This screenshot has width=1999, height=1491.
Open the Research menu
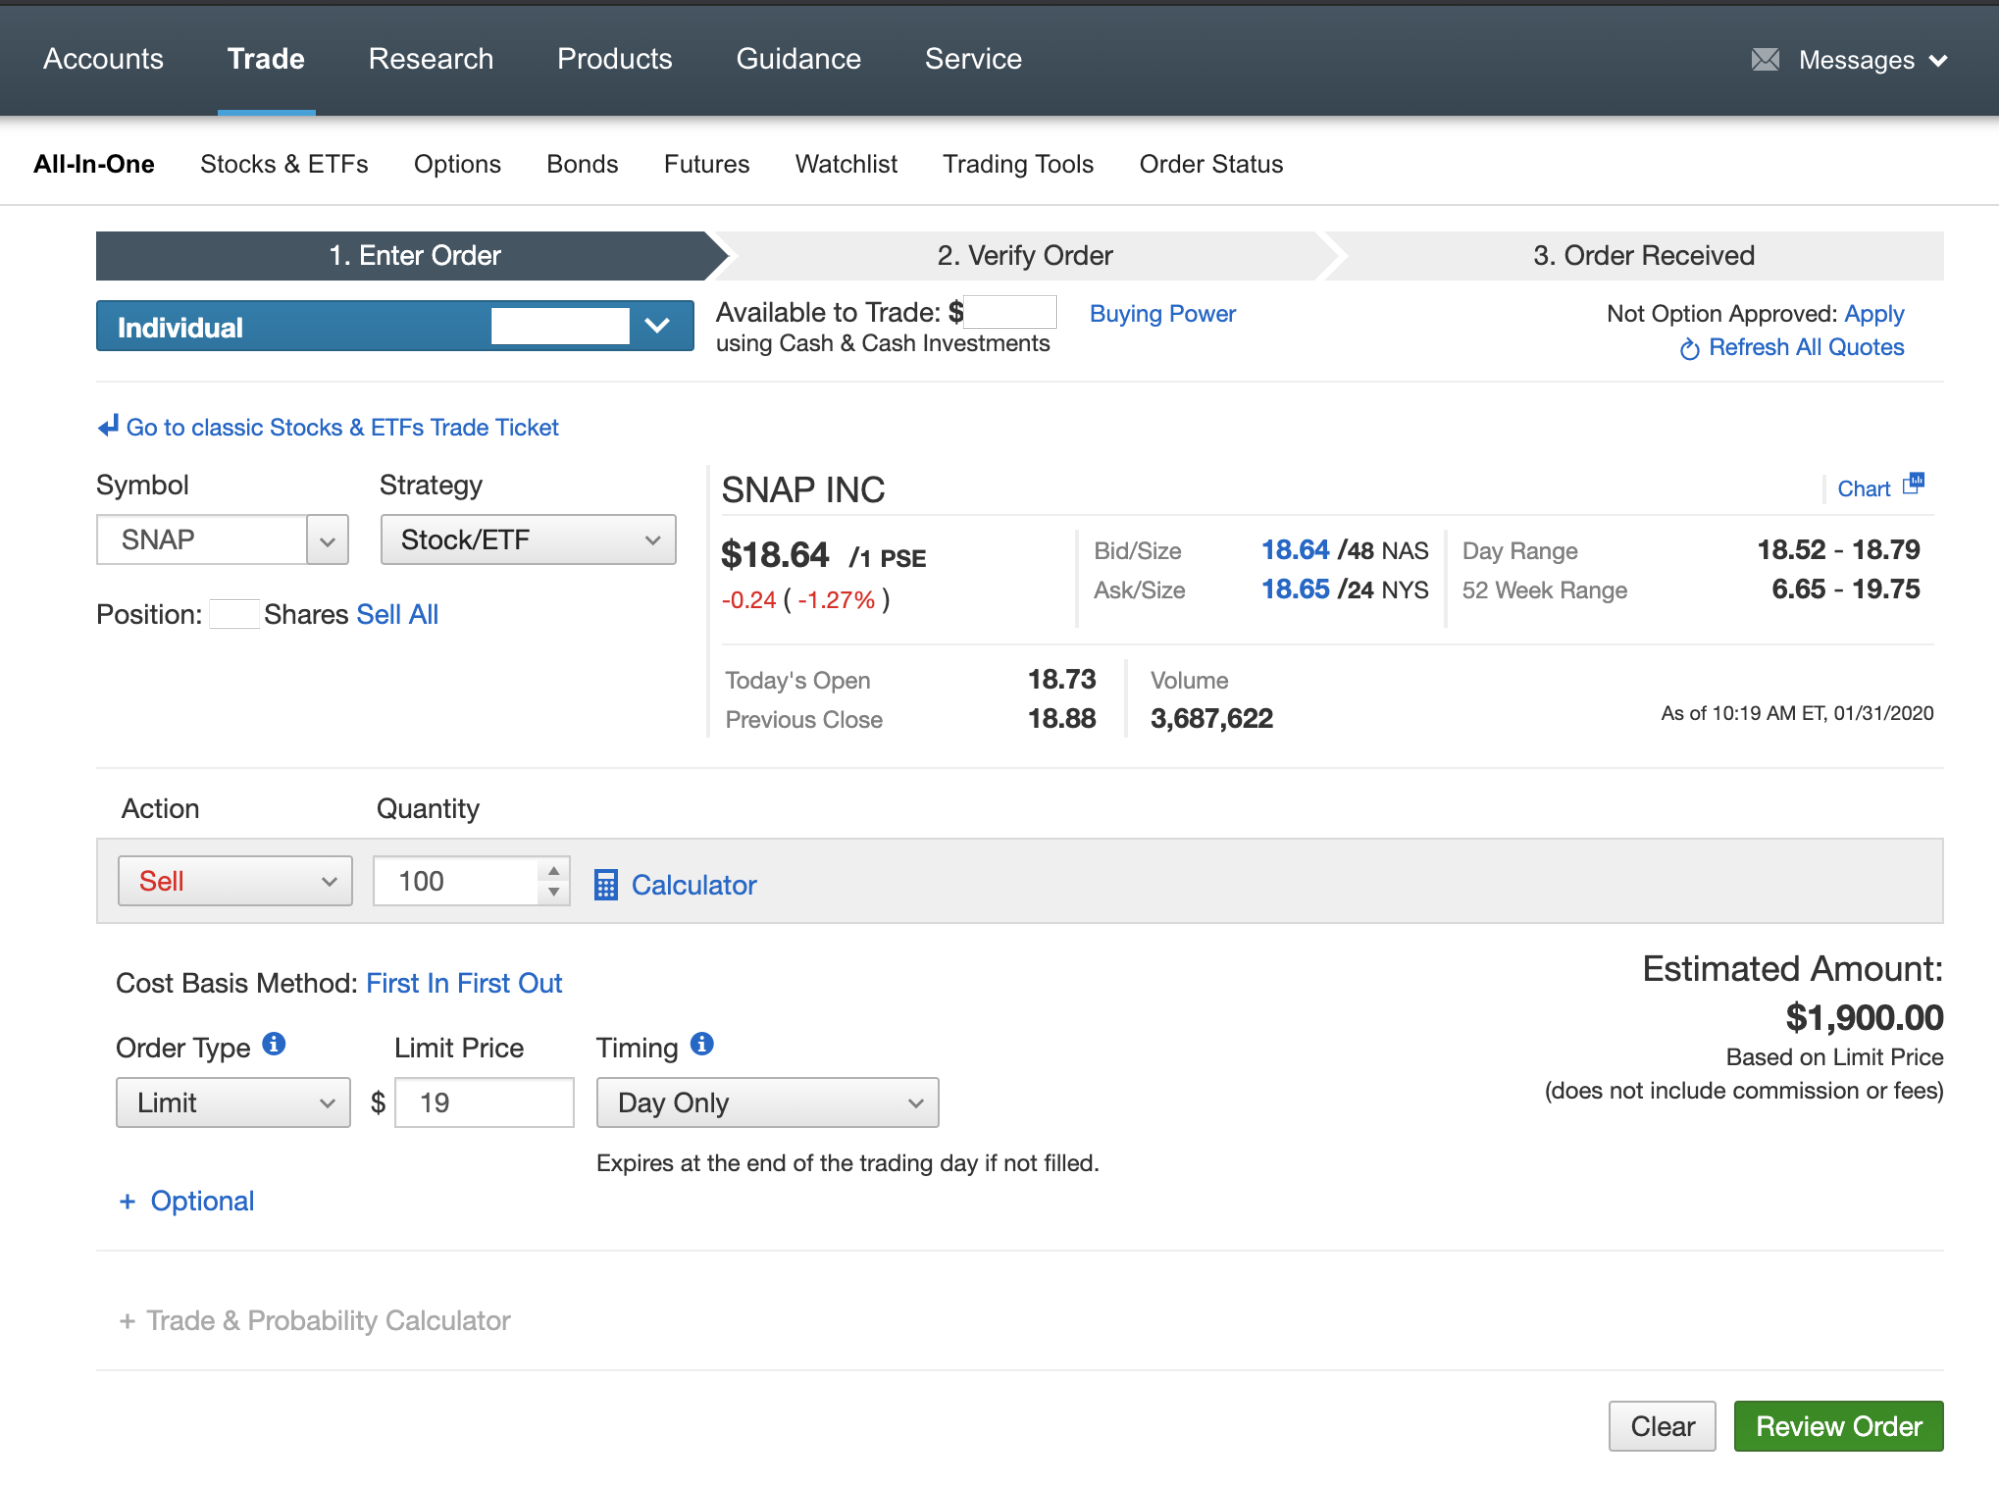[430, 59]
